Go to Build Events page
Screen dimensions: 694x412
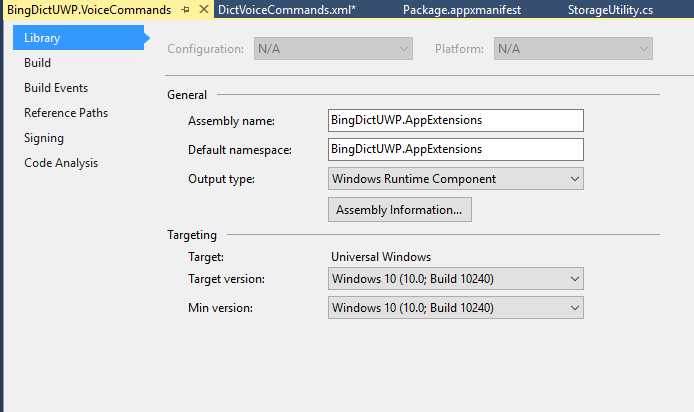coord(56,88)
